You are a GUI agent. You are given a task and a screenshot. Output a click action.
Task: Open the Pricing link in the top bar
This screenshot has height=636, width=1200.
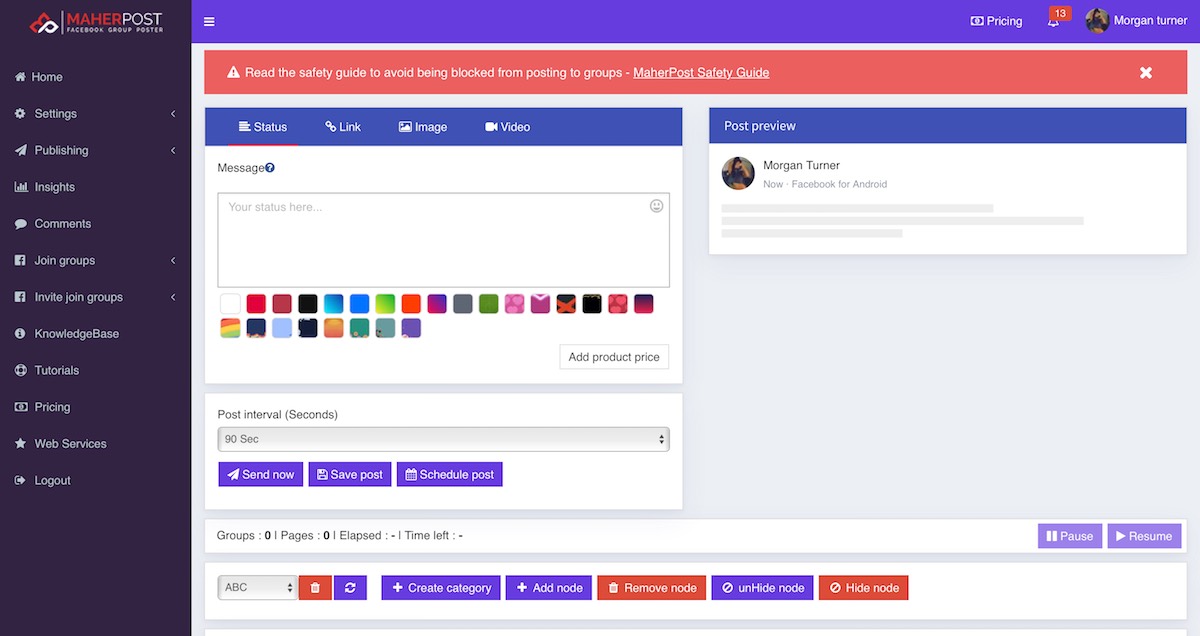pos(997,21)
